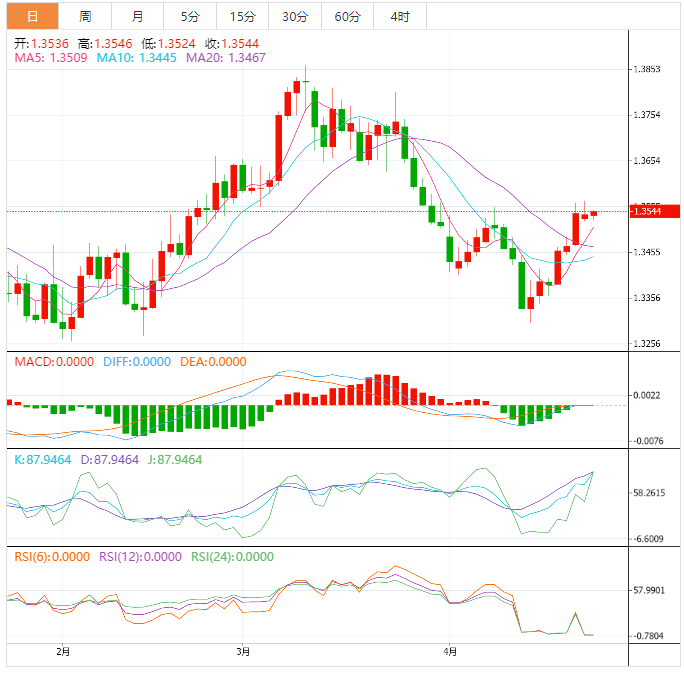This screenshot has height=674, width=684.
Task: Select the 15分 timeframe tab
Action: point(242,16)
